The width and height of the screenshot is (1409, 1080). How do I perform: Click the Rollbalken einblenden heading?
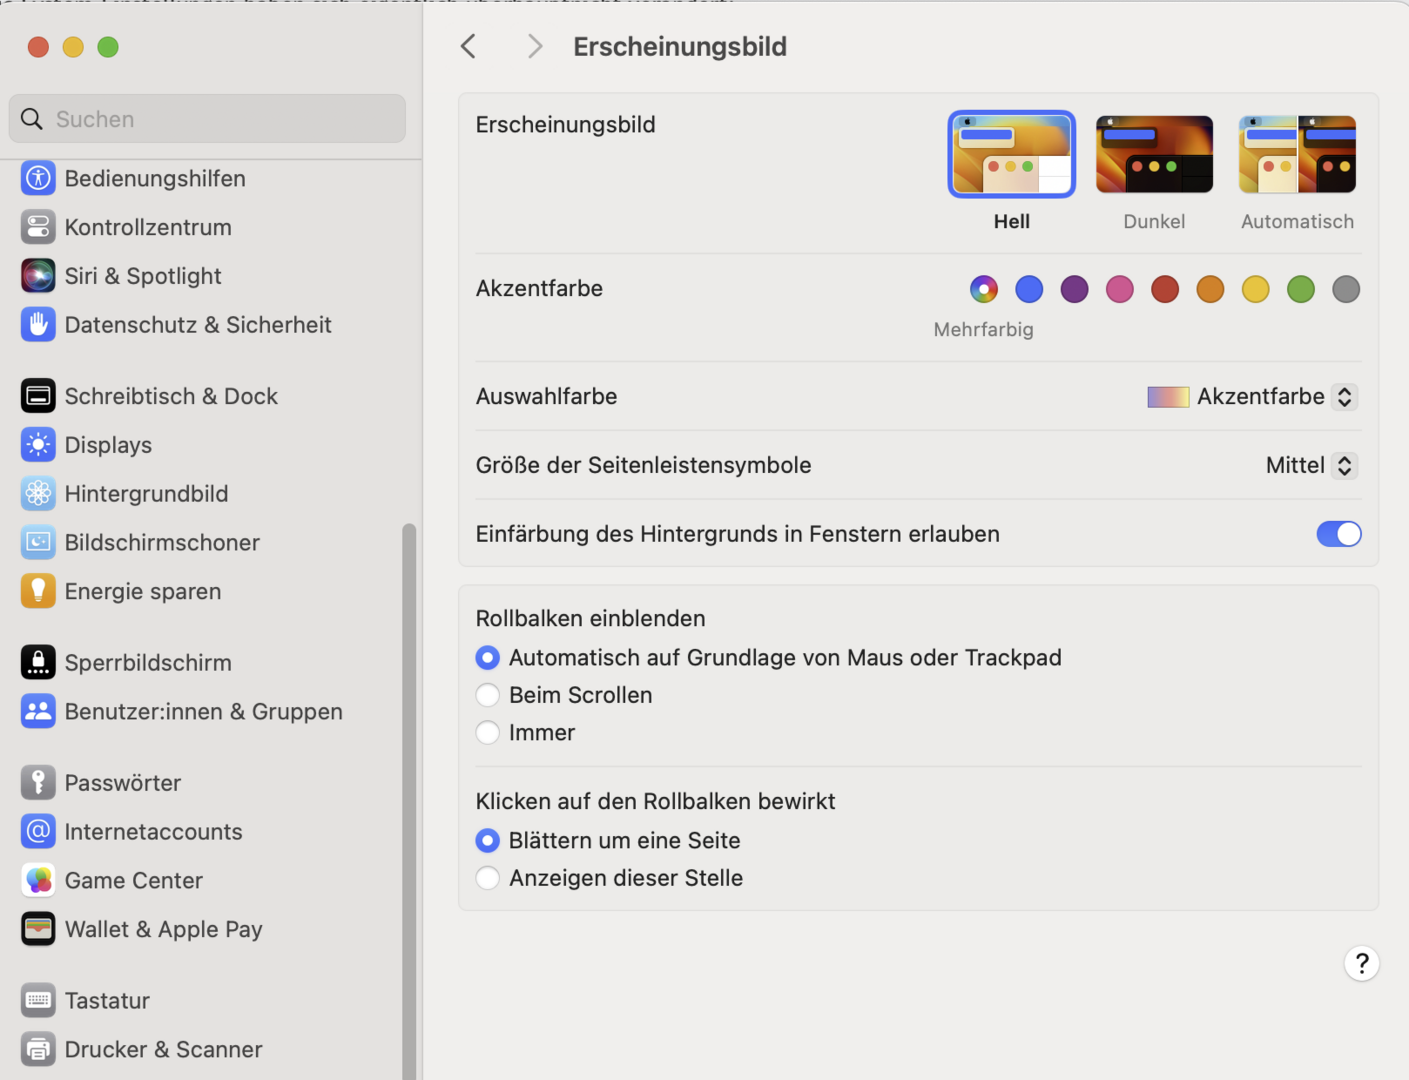tap(590, 619)
